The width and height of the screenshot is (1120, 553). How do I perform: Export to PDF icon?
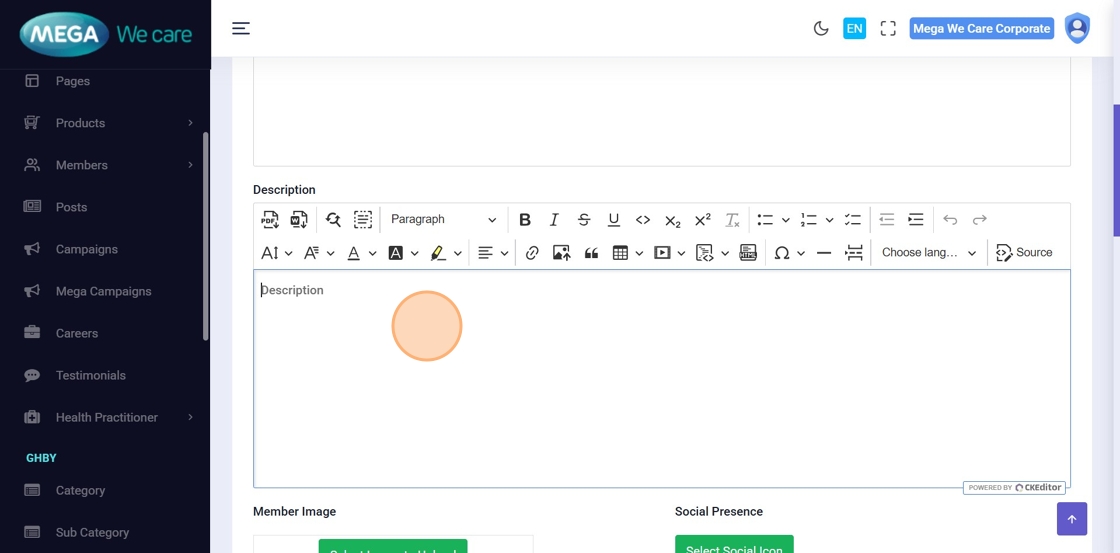[270, 220]
